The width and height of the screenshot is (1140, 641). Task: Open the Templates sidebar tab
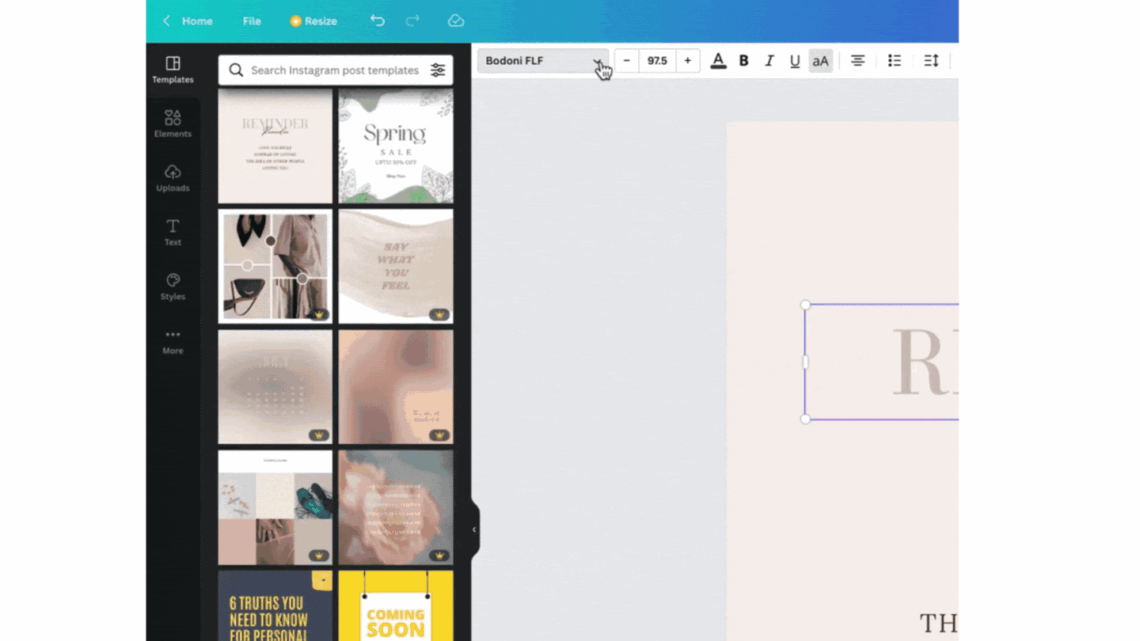pos(172,70)
